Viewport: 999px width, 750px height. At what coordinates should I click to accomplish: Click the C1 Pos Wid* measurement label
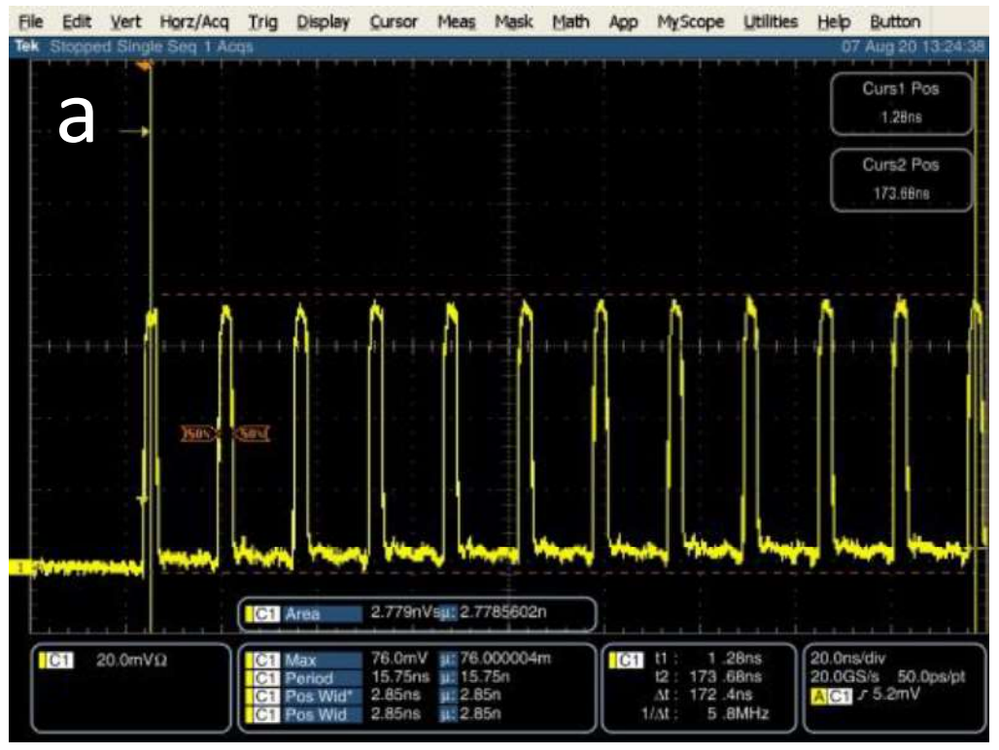303,696
